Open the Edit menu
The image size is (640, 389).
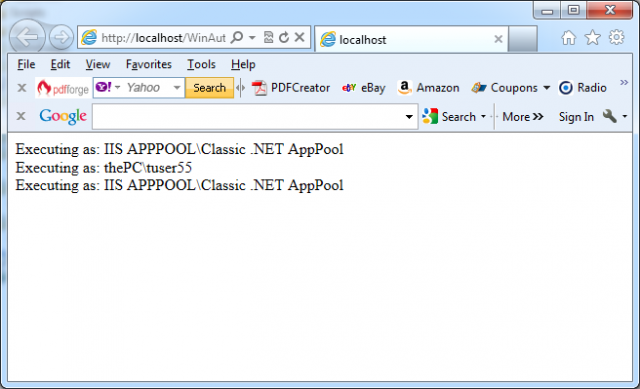[60, 64]
